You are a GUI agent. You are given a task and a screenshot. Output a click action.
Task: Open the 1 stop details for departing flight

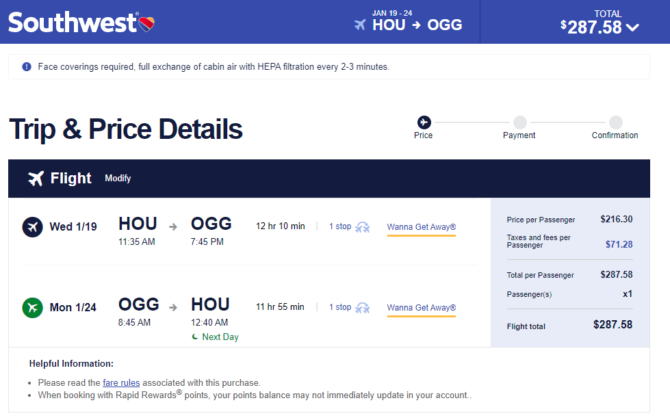pyautogui.click(x=340, y=227)
